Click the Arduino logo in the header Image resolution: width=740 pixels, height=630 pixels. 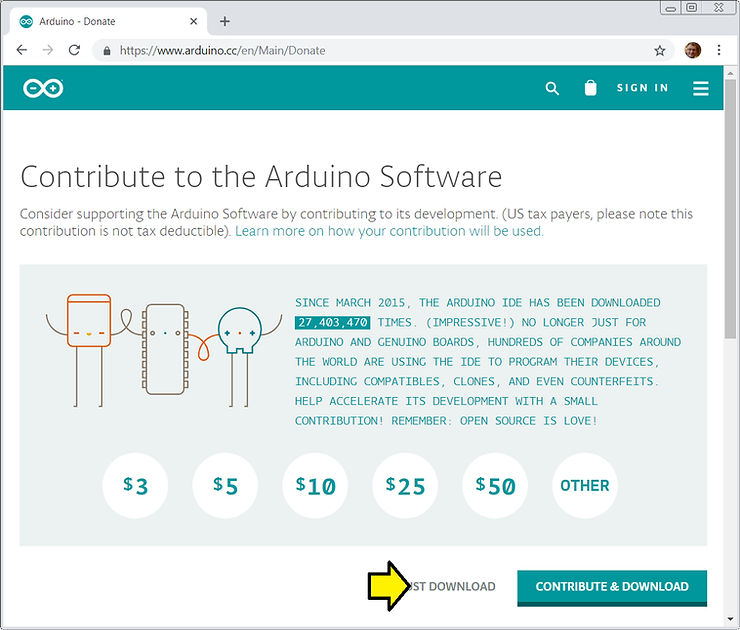click(43, 88)
